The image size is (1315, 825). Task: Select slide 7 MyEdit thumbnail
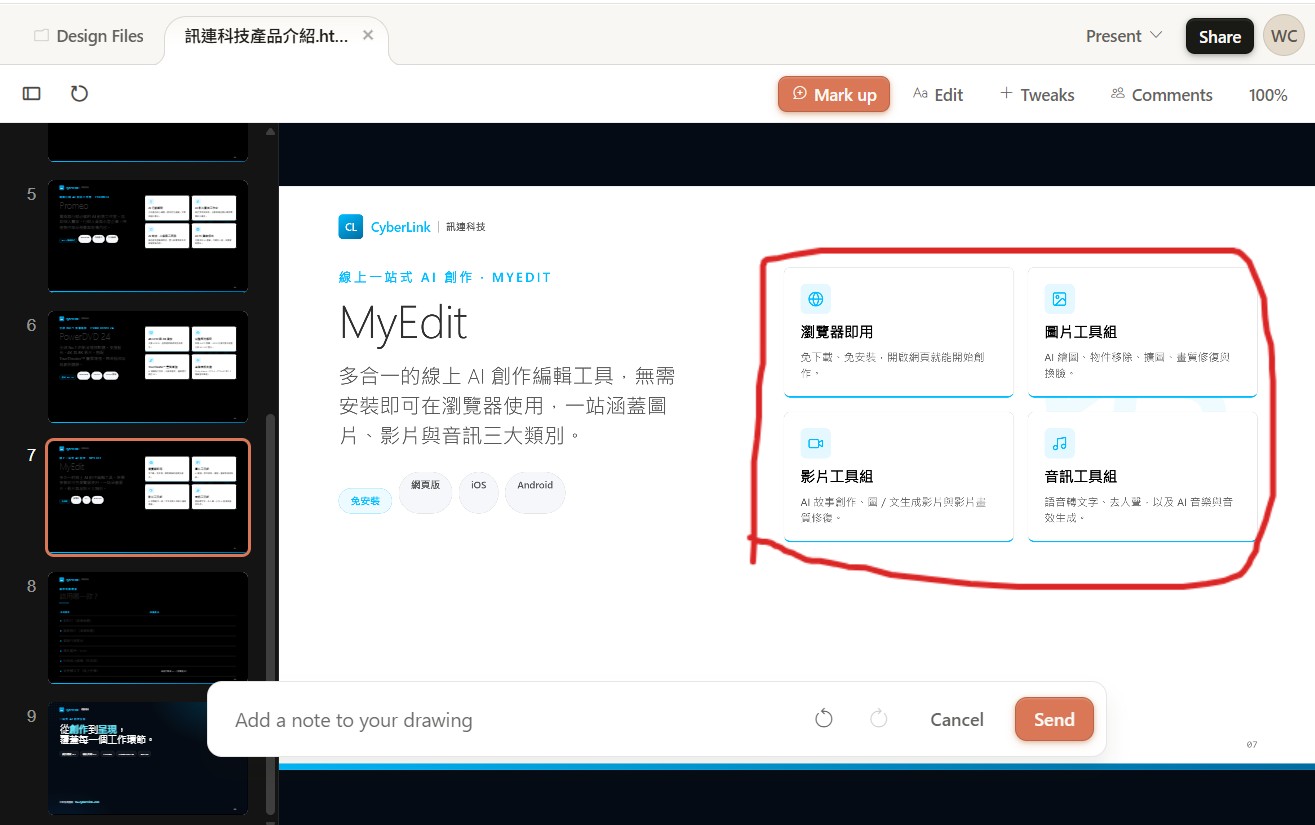click(x=148, y=497)
